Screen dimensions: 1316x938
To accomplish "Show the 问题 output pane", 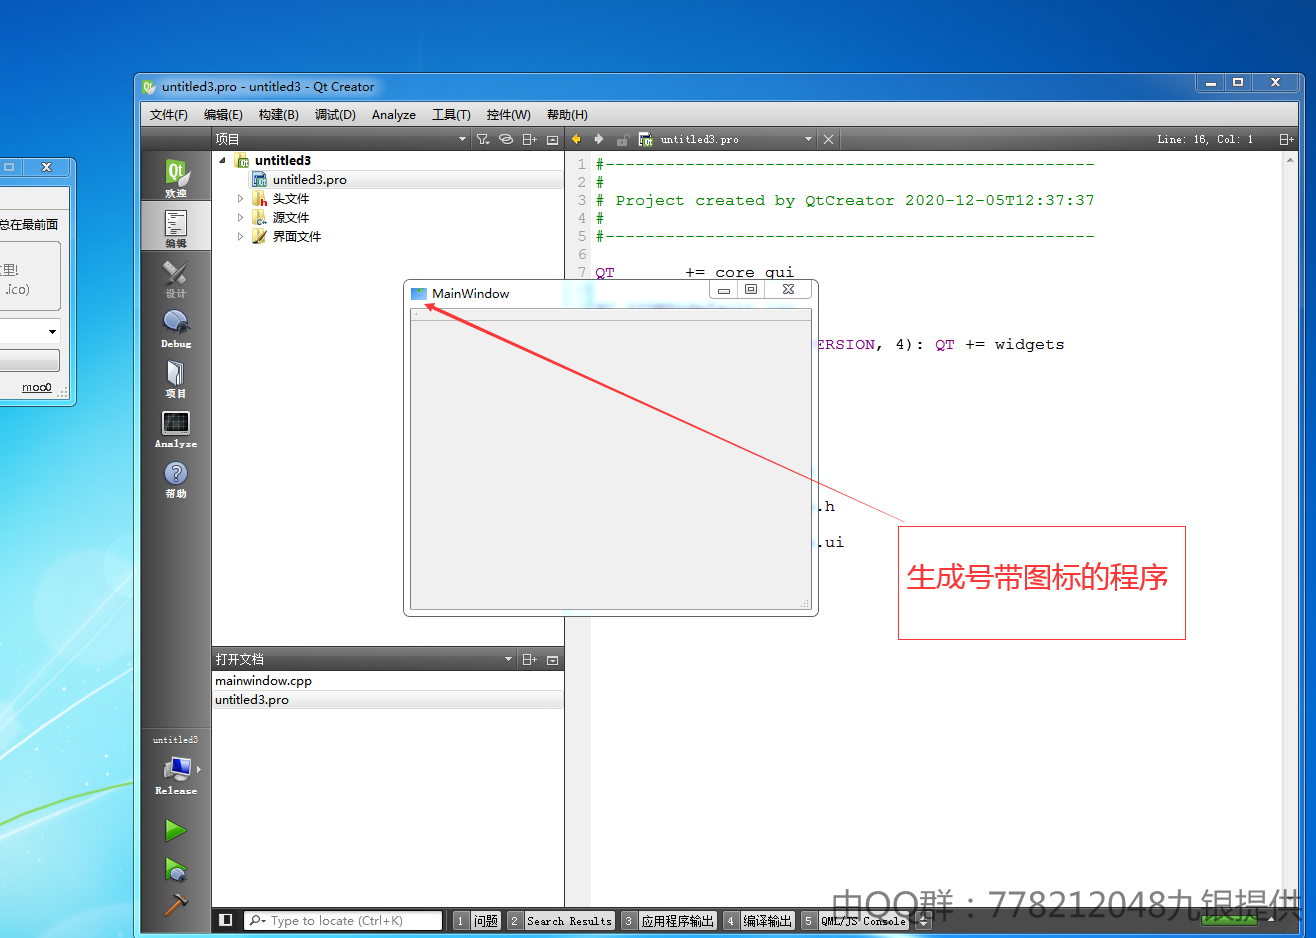I will click(476, 921).
